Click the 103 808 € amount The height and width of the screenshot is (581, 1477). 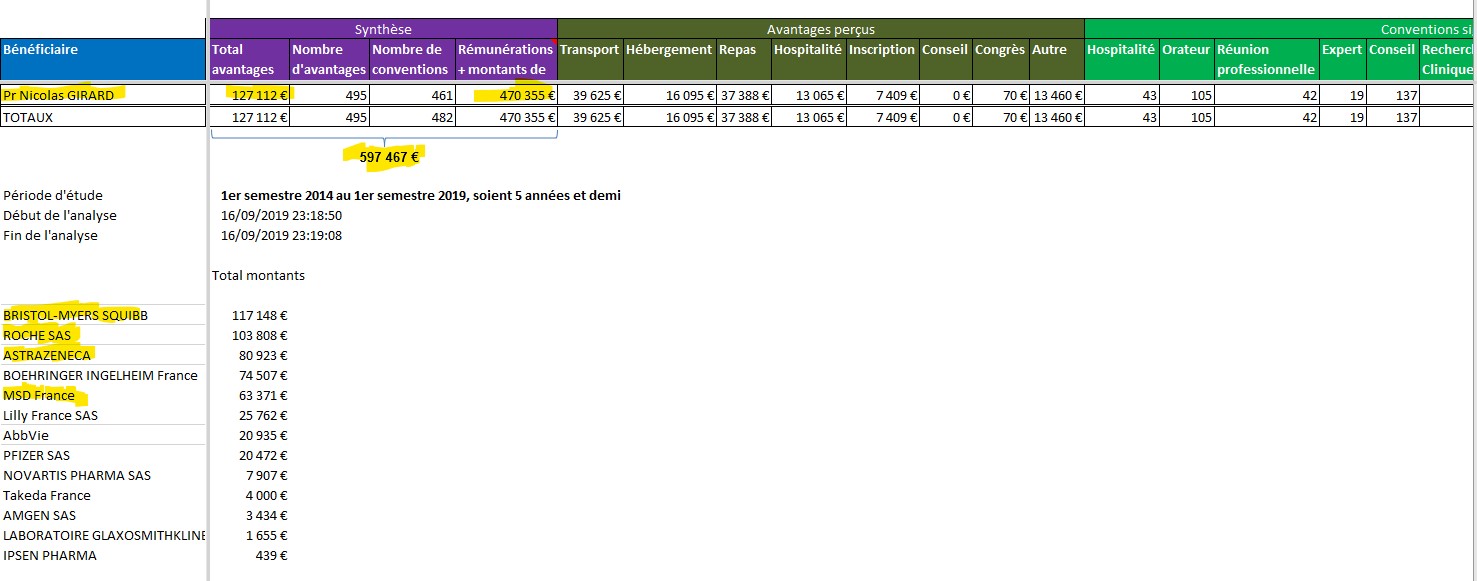click(x=260, y=335)
